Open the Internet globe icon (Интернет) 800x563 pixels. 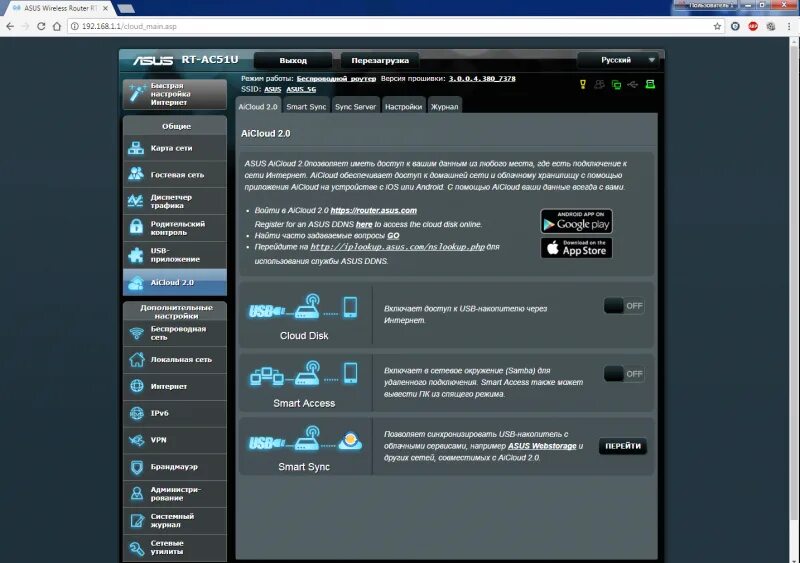[136, 386]
